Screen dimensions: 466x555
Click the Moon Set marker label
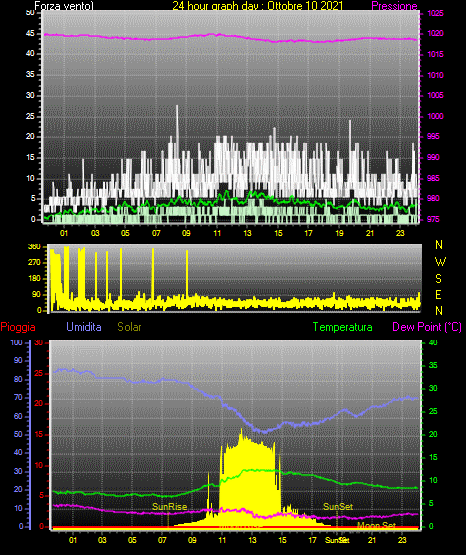point(376,525)
